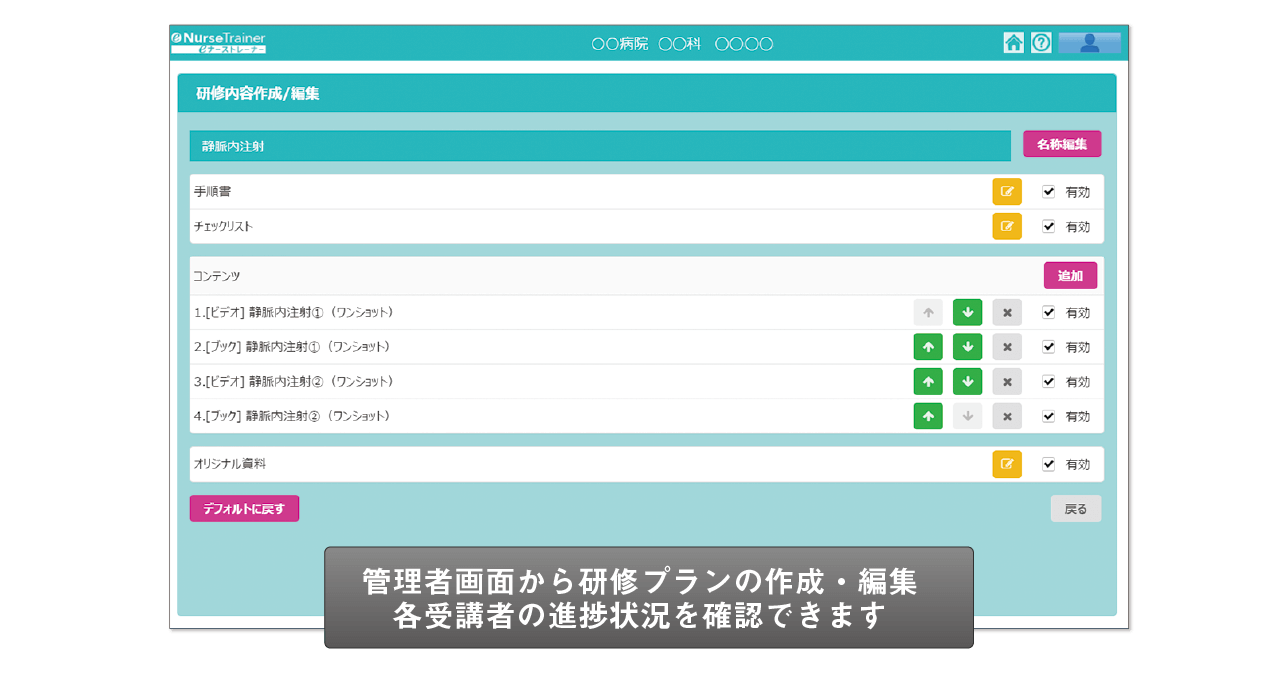
Task: Open the user account icon
Action: click(1089, 43)
